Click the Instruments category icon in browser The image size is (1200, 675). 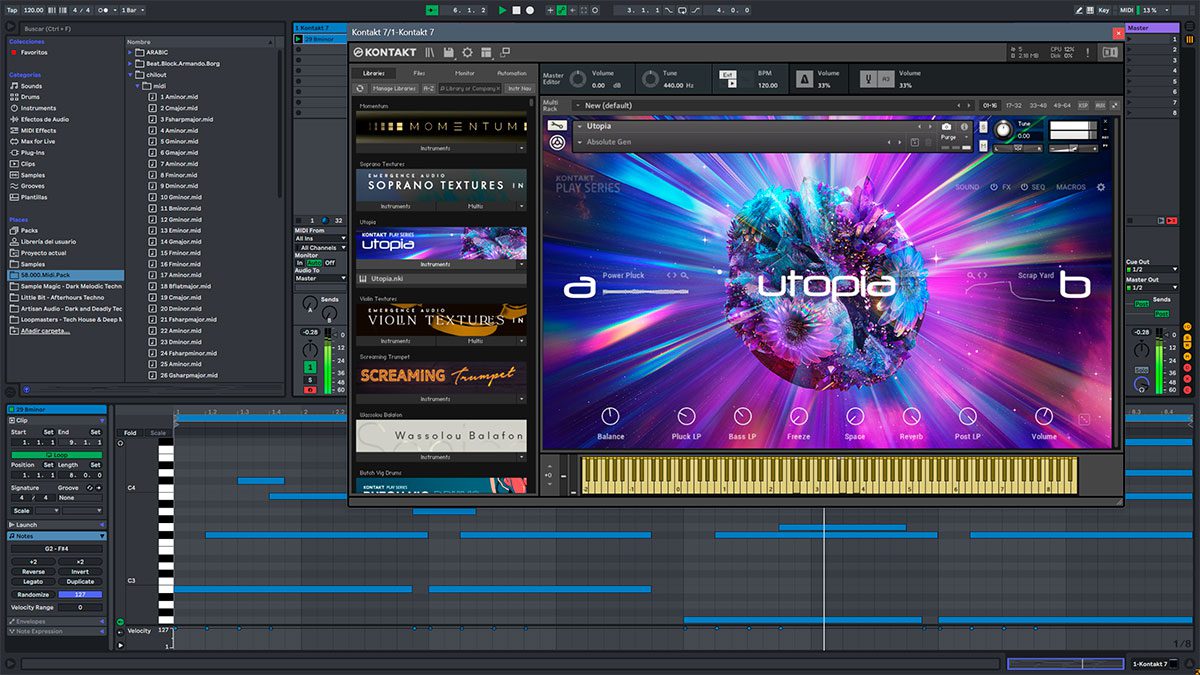[x=13, y=108]
